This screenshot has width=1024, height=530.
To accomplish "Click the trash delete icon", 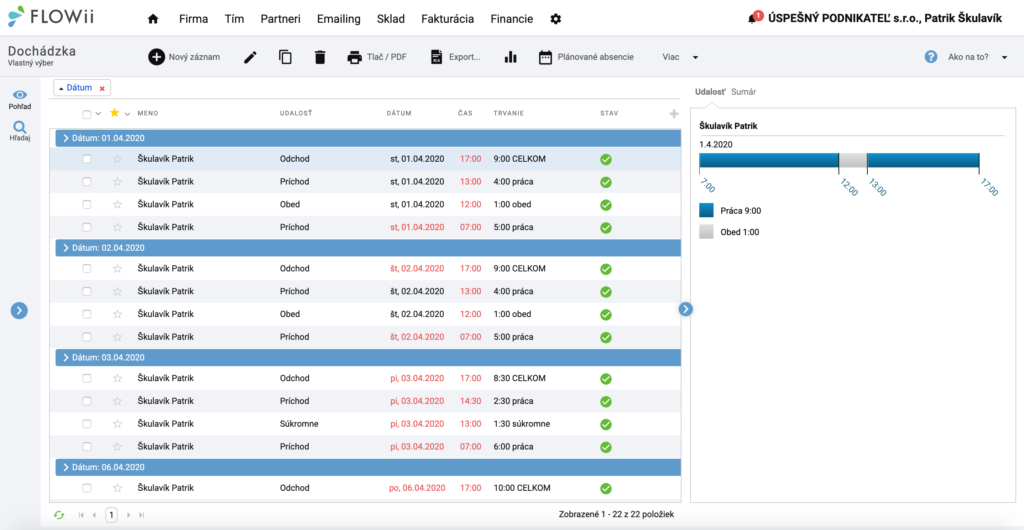I will [319, 57].
